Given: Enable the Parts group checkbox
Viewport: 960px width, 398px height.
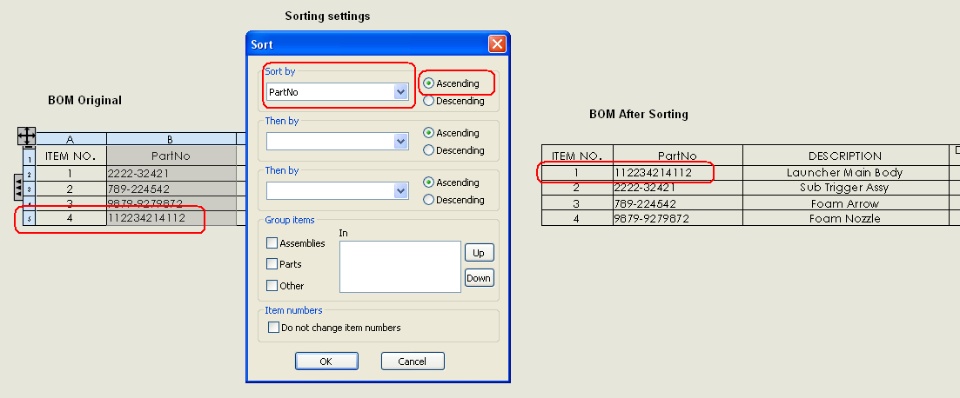Looking at the screenshot, I should pos(272,264).
